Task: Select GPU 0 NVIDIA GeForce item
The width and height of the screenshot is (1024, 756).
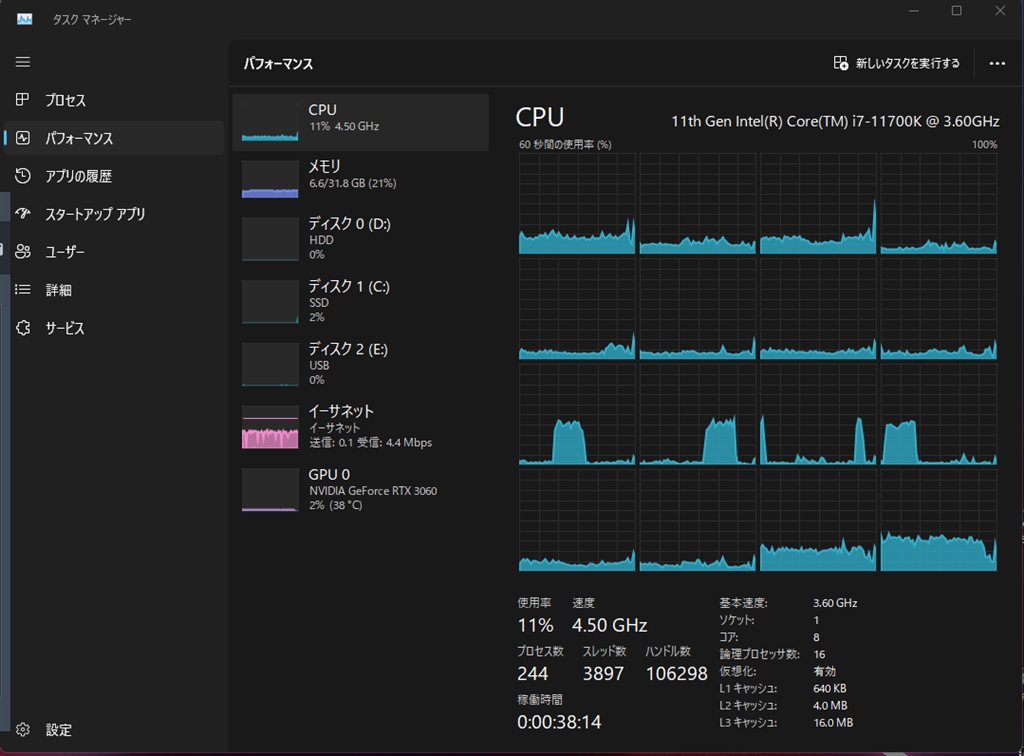Action: [360, 490]
